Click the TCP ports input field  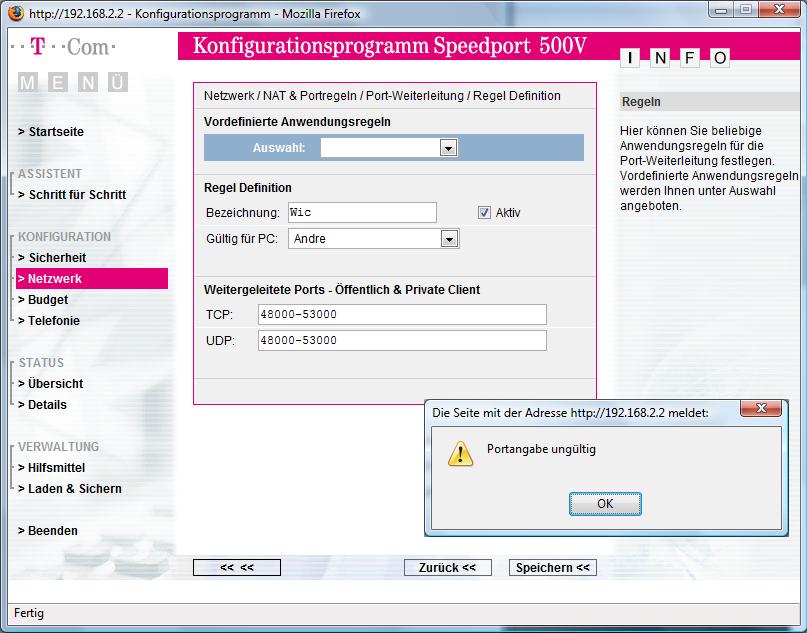click(x=402, y=314)
